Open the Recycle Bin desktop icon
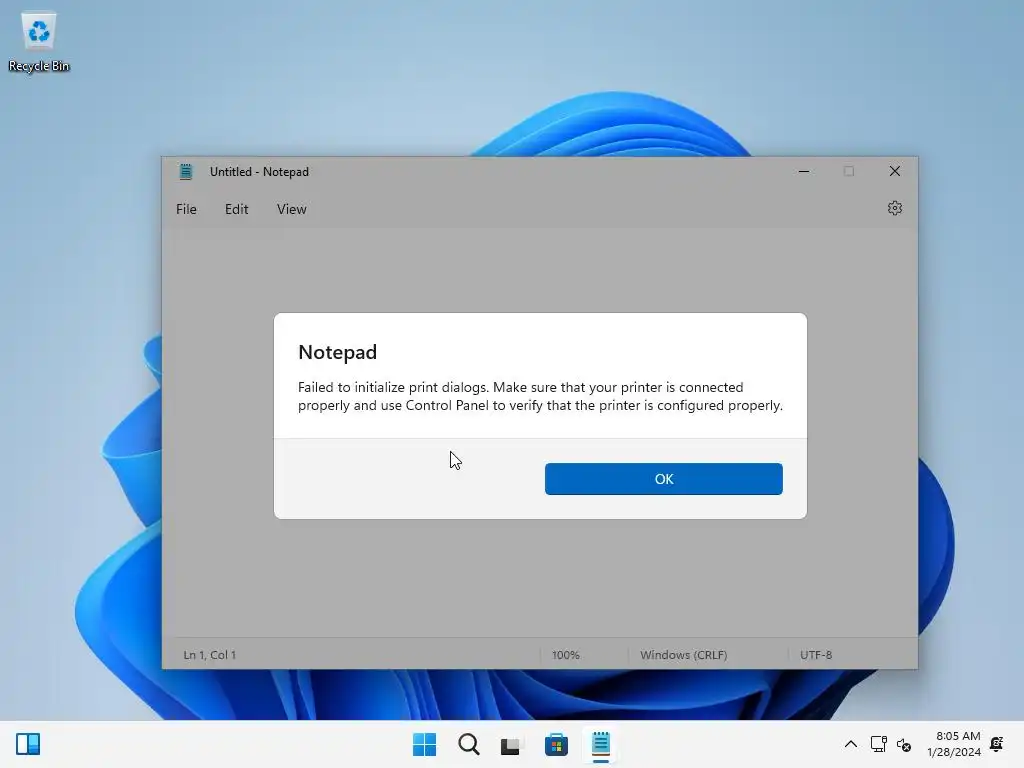Image resolution: width=1024 pixels, height=768 pixels. [39, 42]
